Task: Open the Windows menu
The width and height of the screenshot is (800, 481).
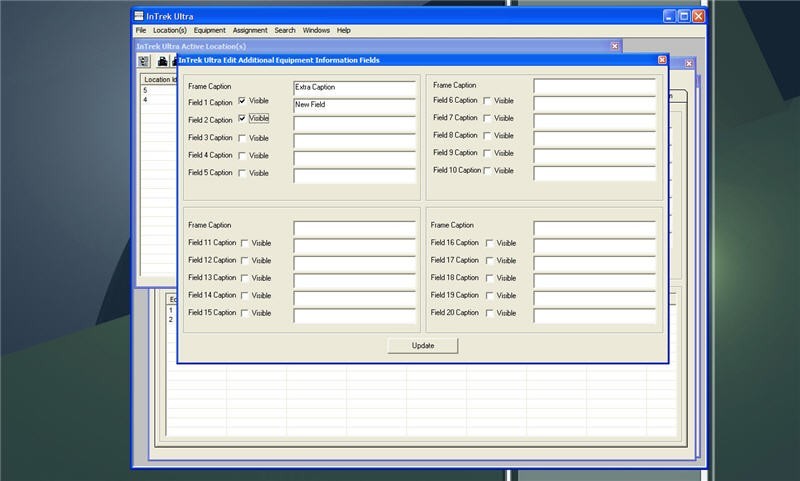Action: click(x=316, y=30)
